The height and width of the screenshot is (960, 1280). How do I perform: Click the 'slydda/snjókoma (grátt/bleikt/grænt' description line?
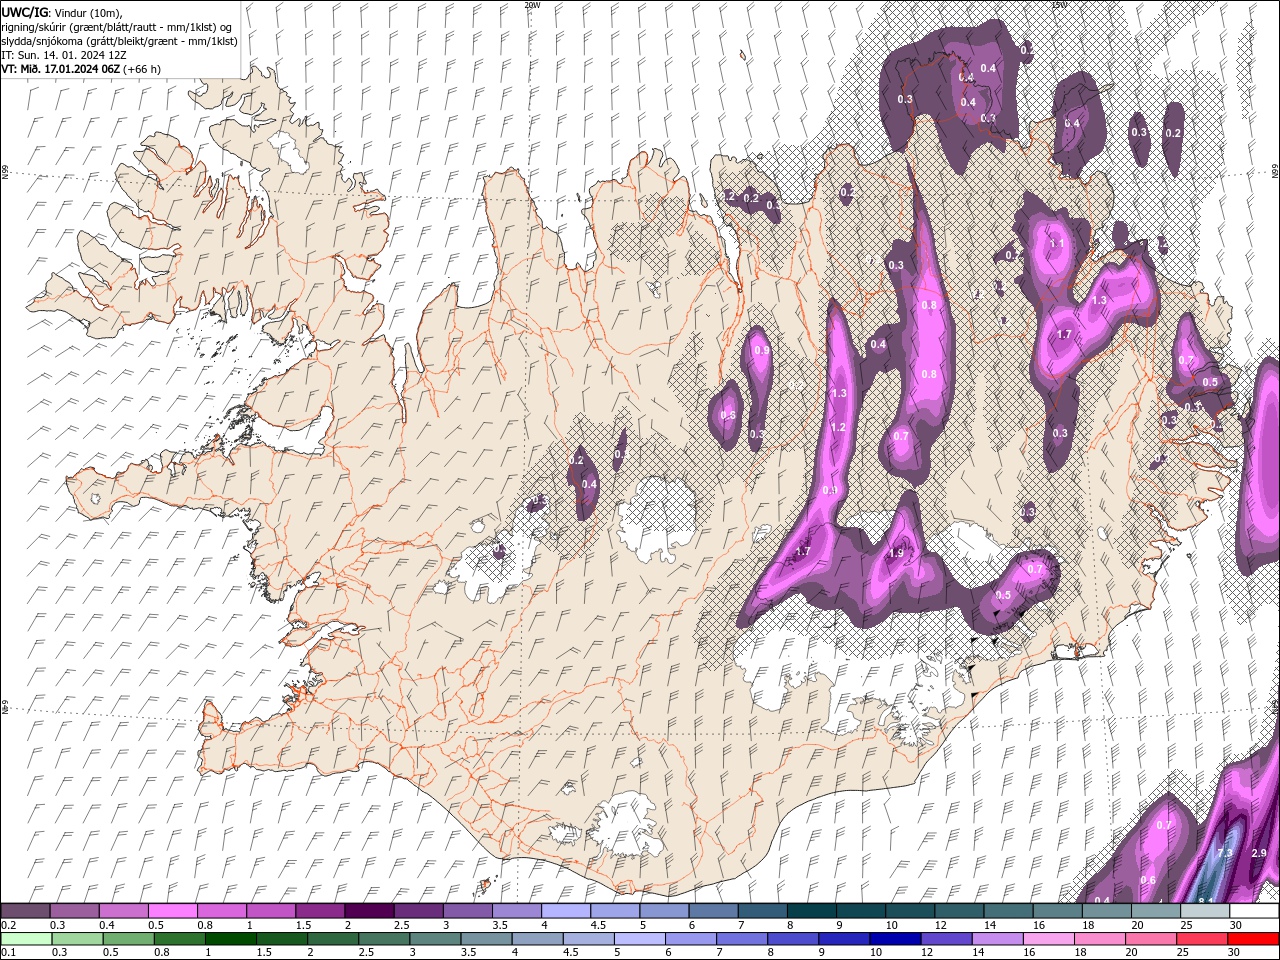120,41
